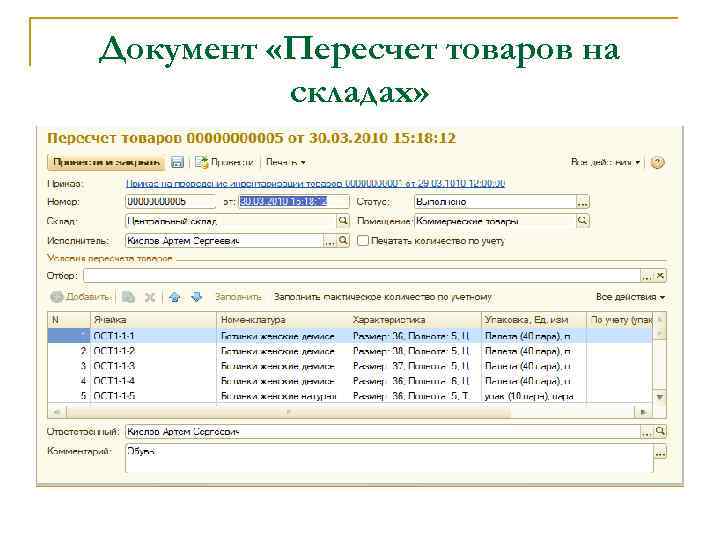
Task: Click the green plus Добавить icon
Action: [56, 297]
